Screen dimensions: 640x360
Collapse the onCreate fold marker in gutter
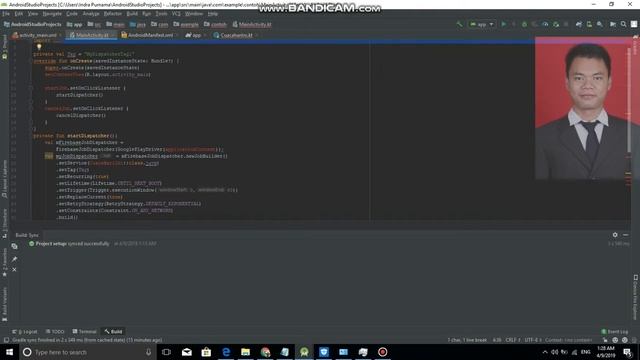coord(31,61)
